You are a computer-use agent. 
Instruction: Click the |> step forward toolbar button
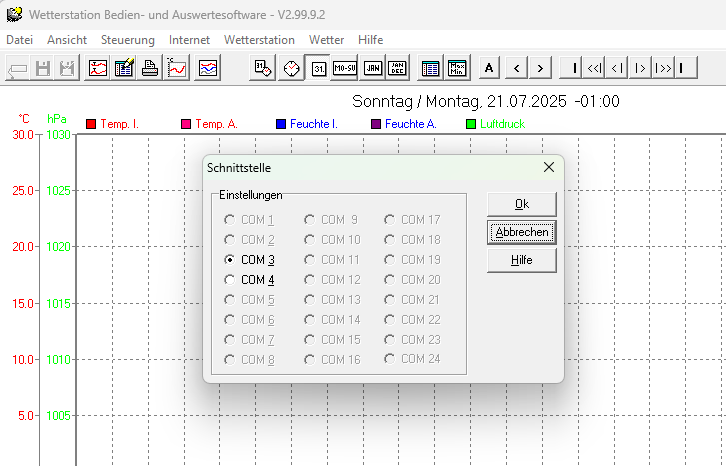640,69
